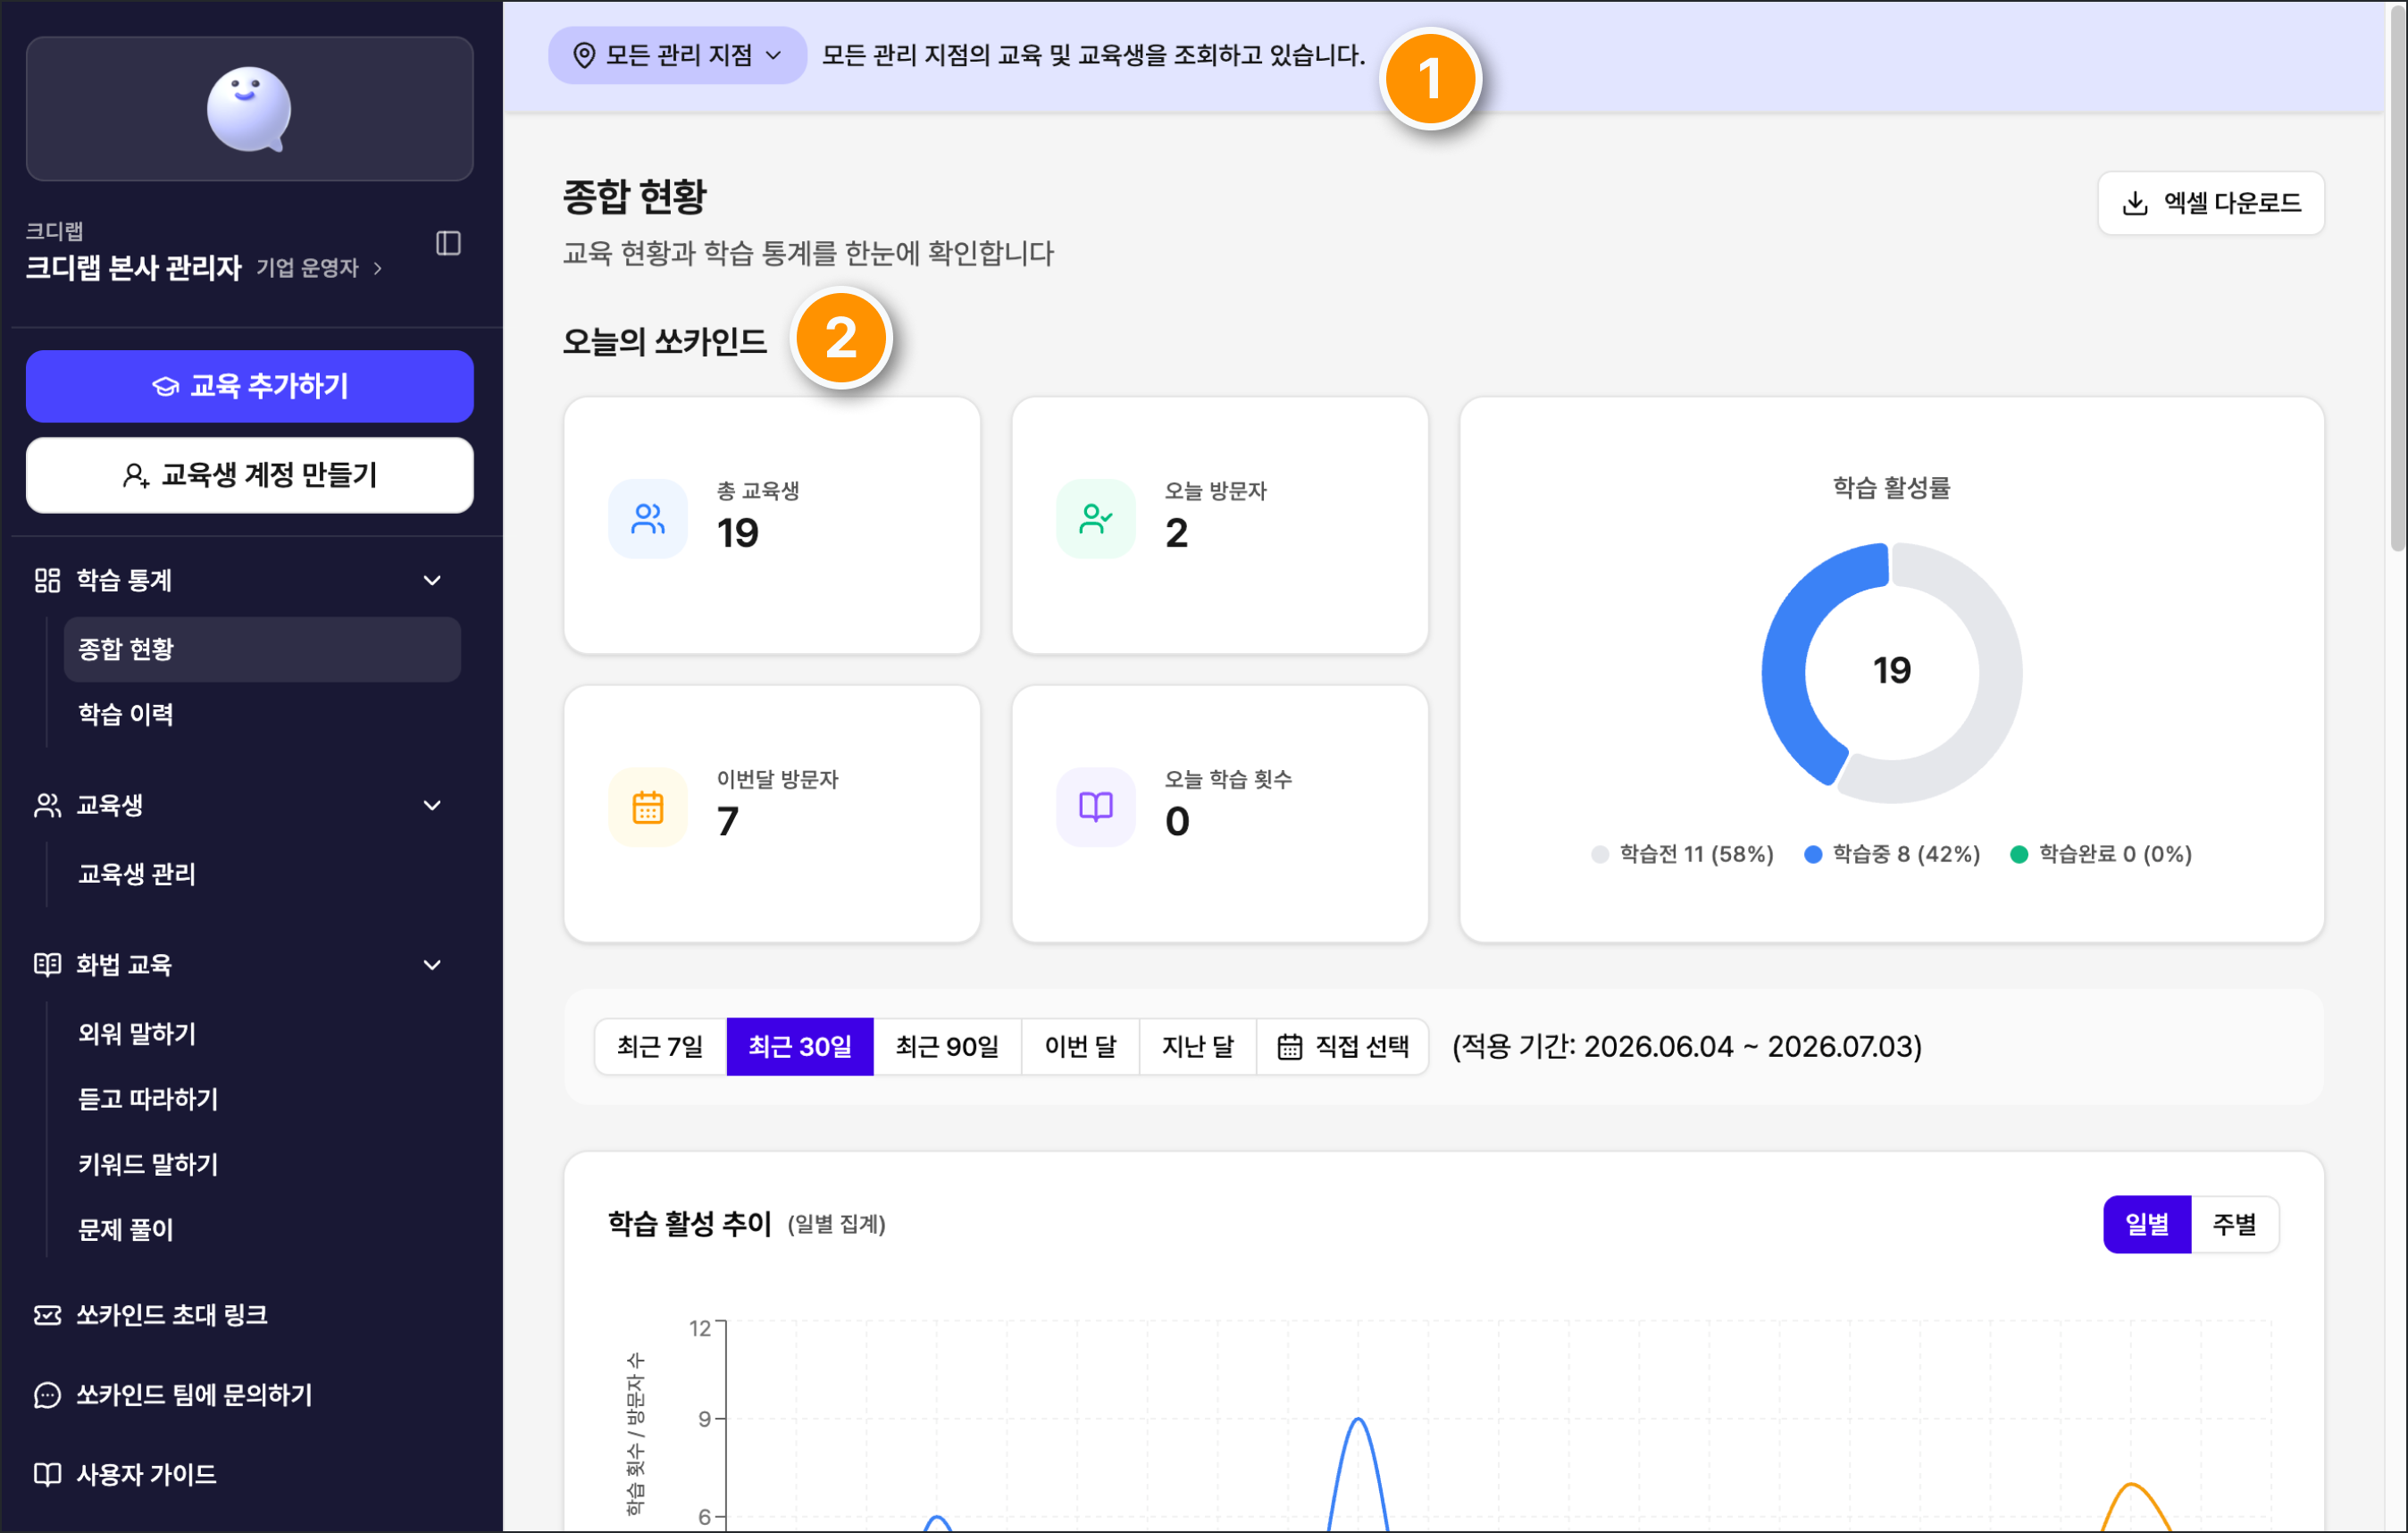
Task: Click the location pin icon for 관리 지점
Action: (x=584, y=55)
